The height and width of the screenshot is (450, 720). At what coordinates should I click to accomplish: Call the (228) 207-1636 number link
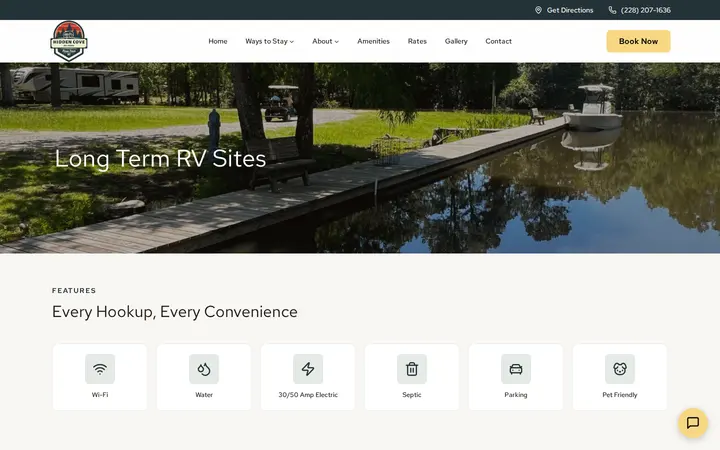coord(646,10)
